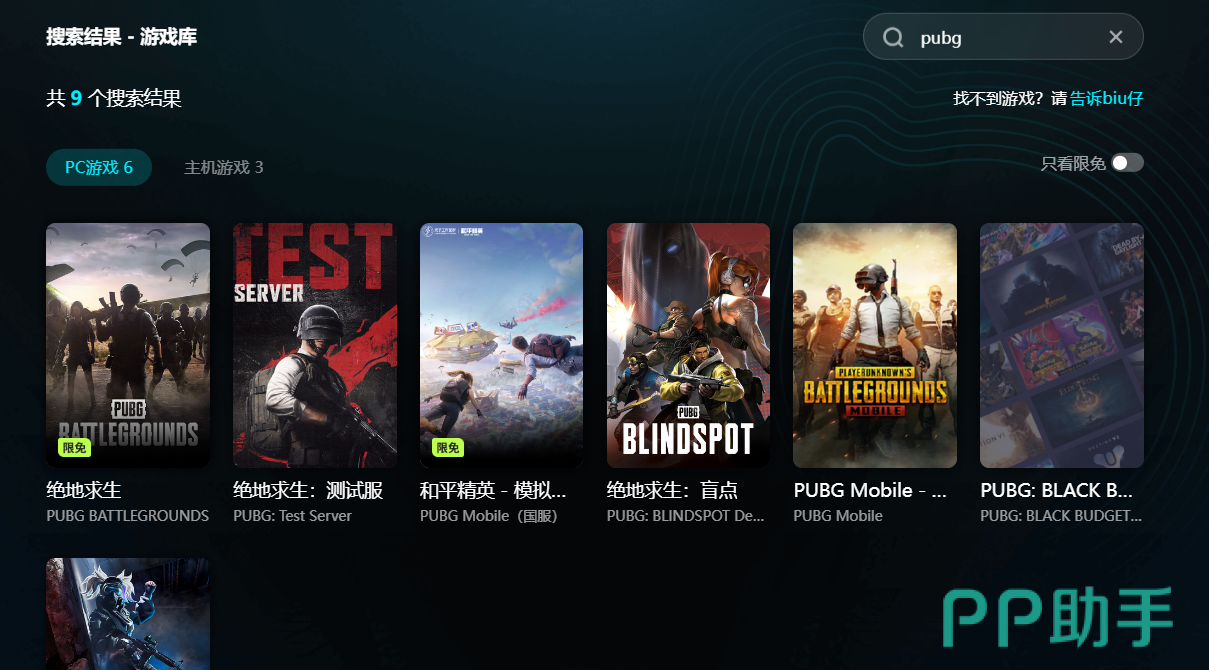Click the 绝地求生：测试服 title text
Image resolution: width=1209 pixels, height=670 pixels.
(x=308, y=490)
